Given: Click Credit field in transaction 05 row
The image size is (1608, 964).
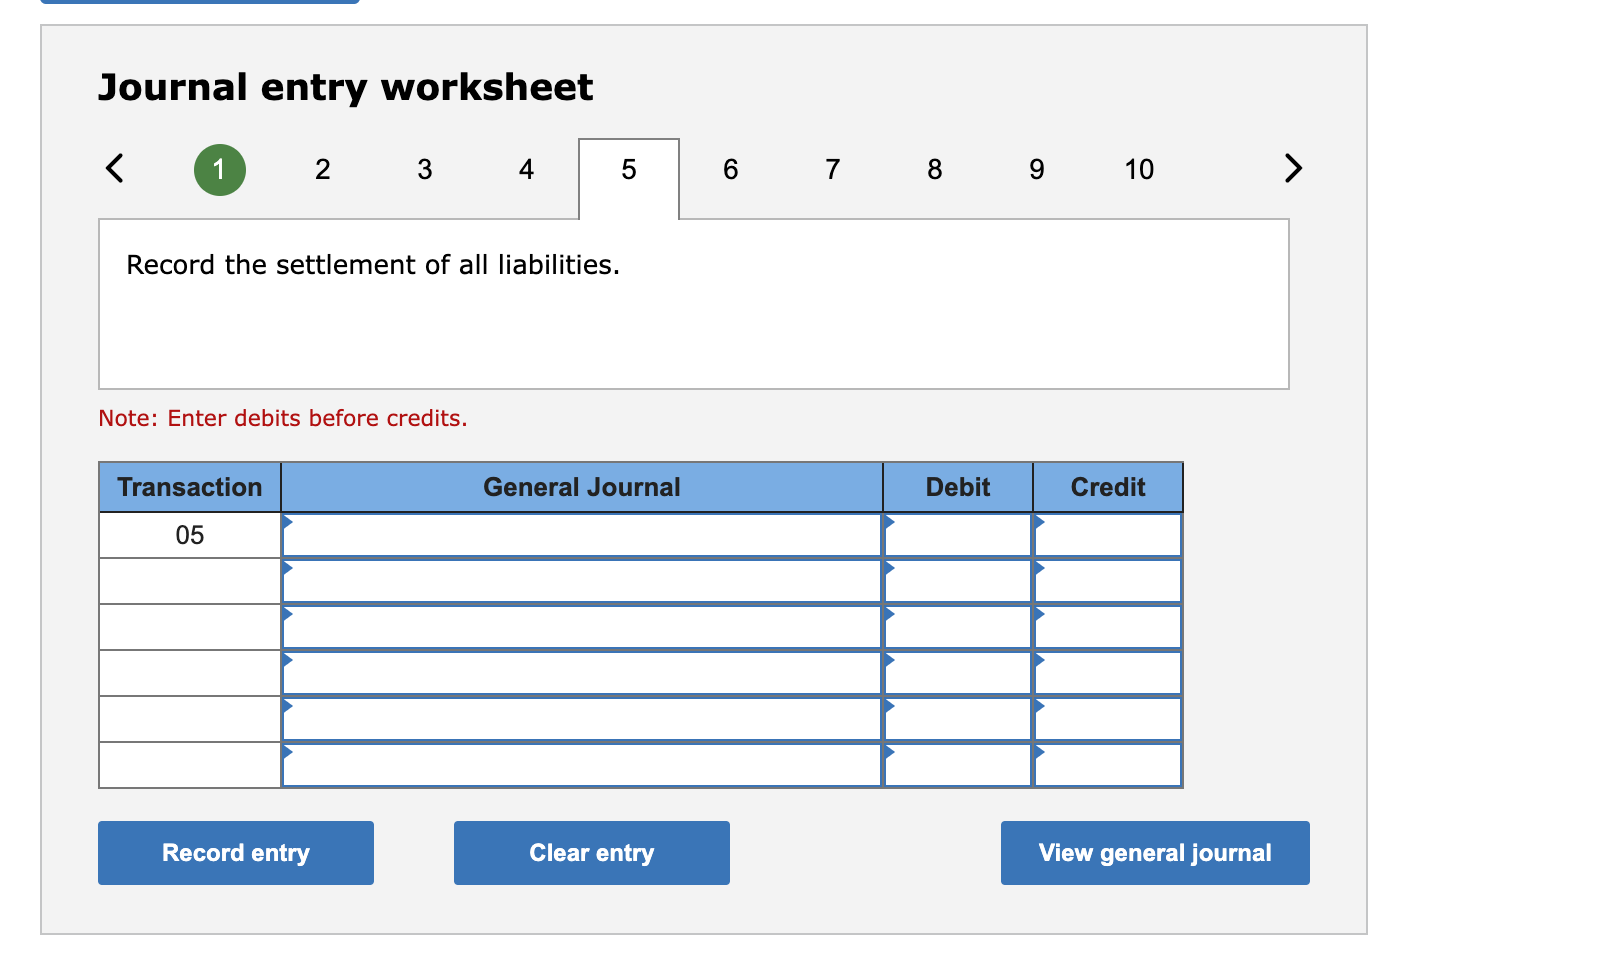Looking at the screenshot, I should tap(1108, 535).
